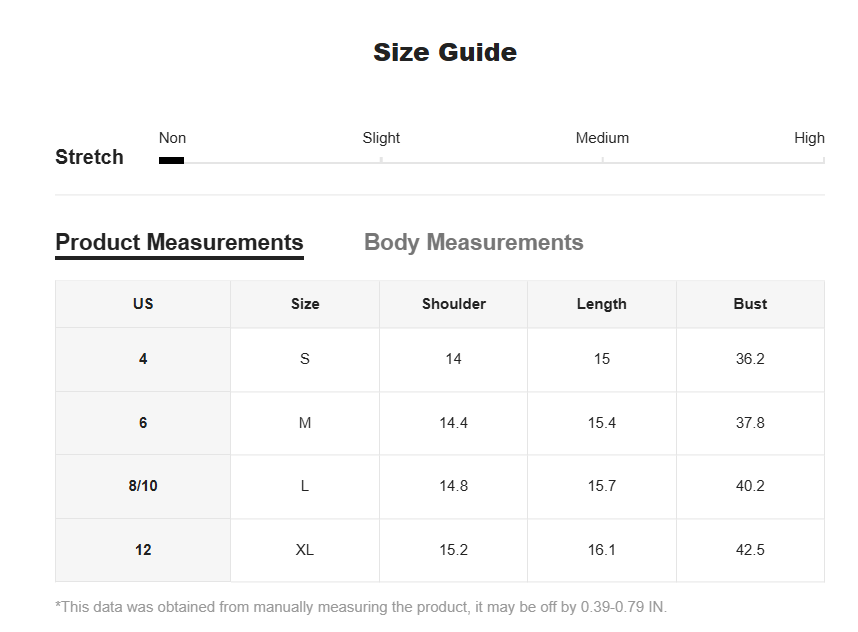The width and height of the screenshot is (858, 632).
Task: Switch to the Body Measurements tab
Action: [x=473, y=242]
